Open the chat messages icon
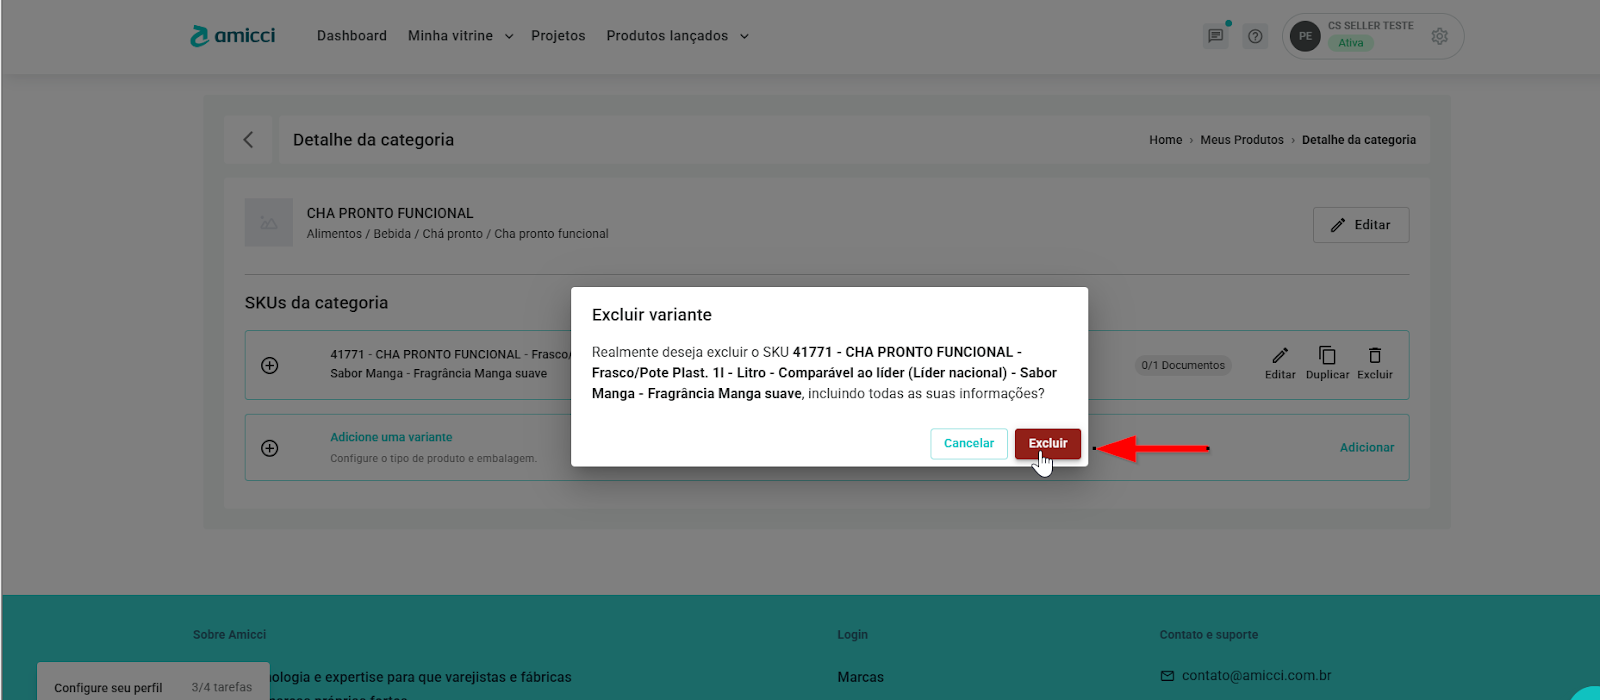Viewport: 1600px width, 700px height. tap(1215, 36)
